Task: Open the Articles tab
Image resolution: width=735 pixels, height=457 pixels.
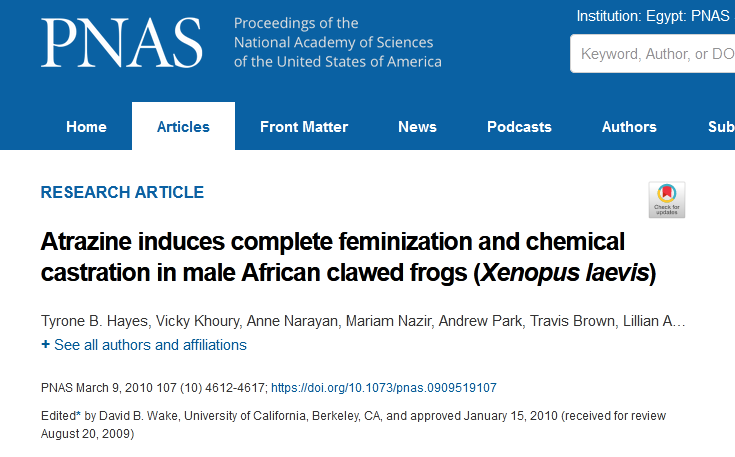Action: click(x=183, y=127)
